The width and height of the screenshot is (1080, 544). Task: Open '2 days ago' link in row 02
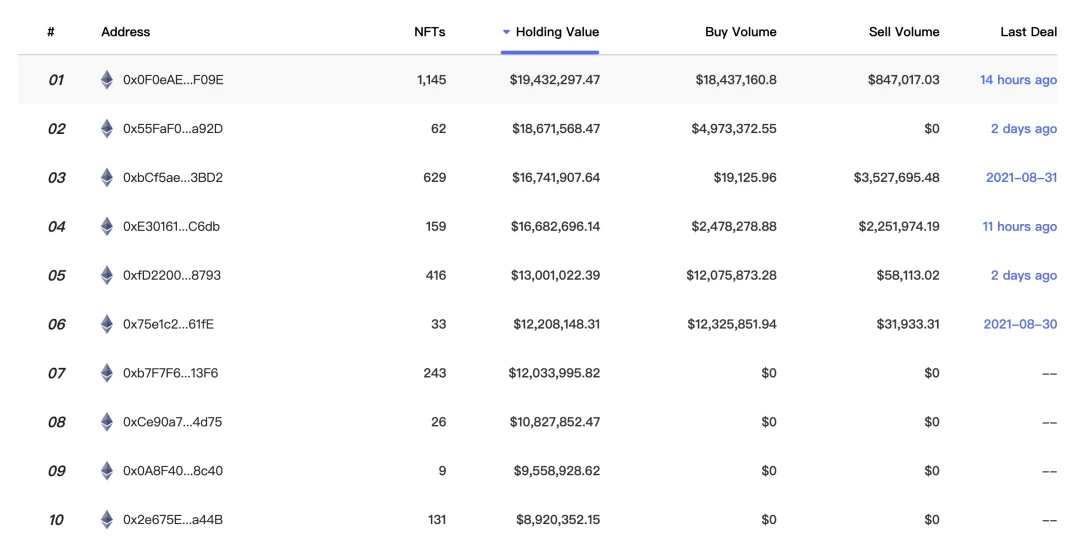coord(1024,129)
